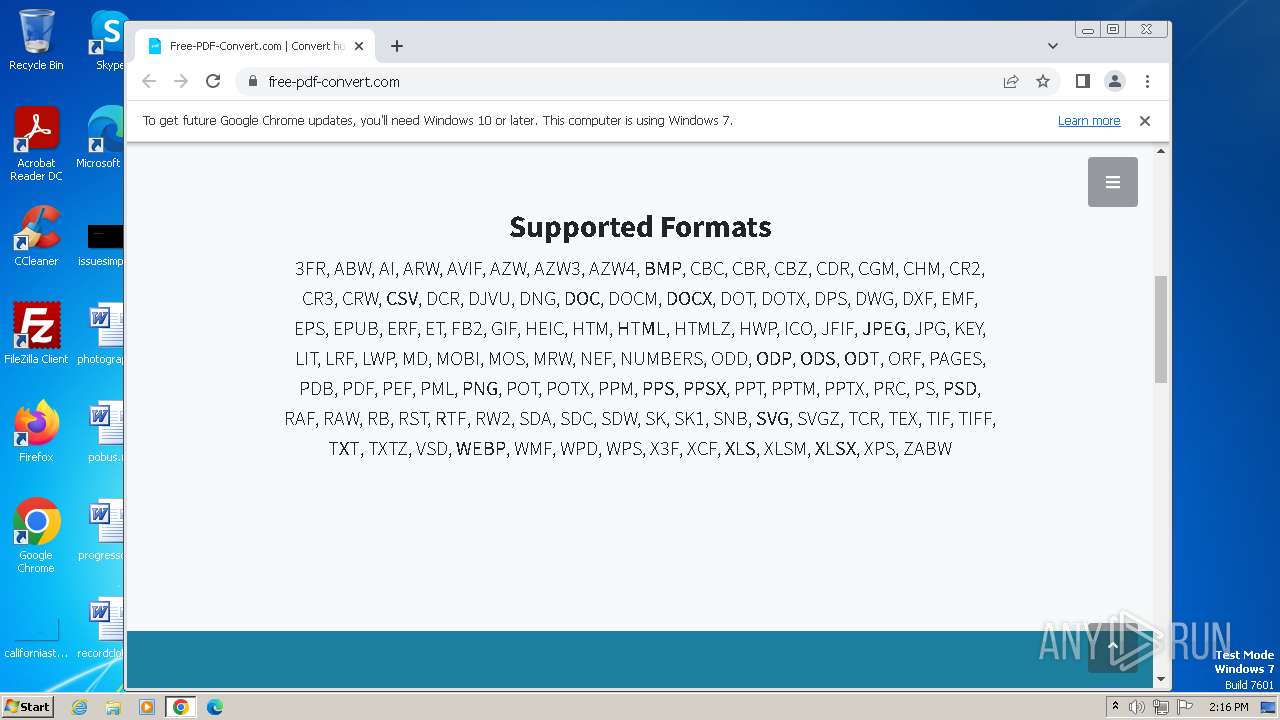Viewport: 1280px width, 720px height.
Task: Open Microsoft Edge from the taskbar
Action: 215,707
